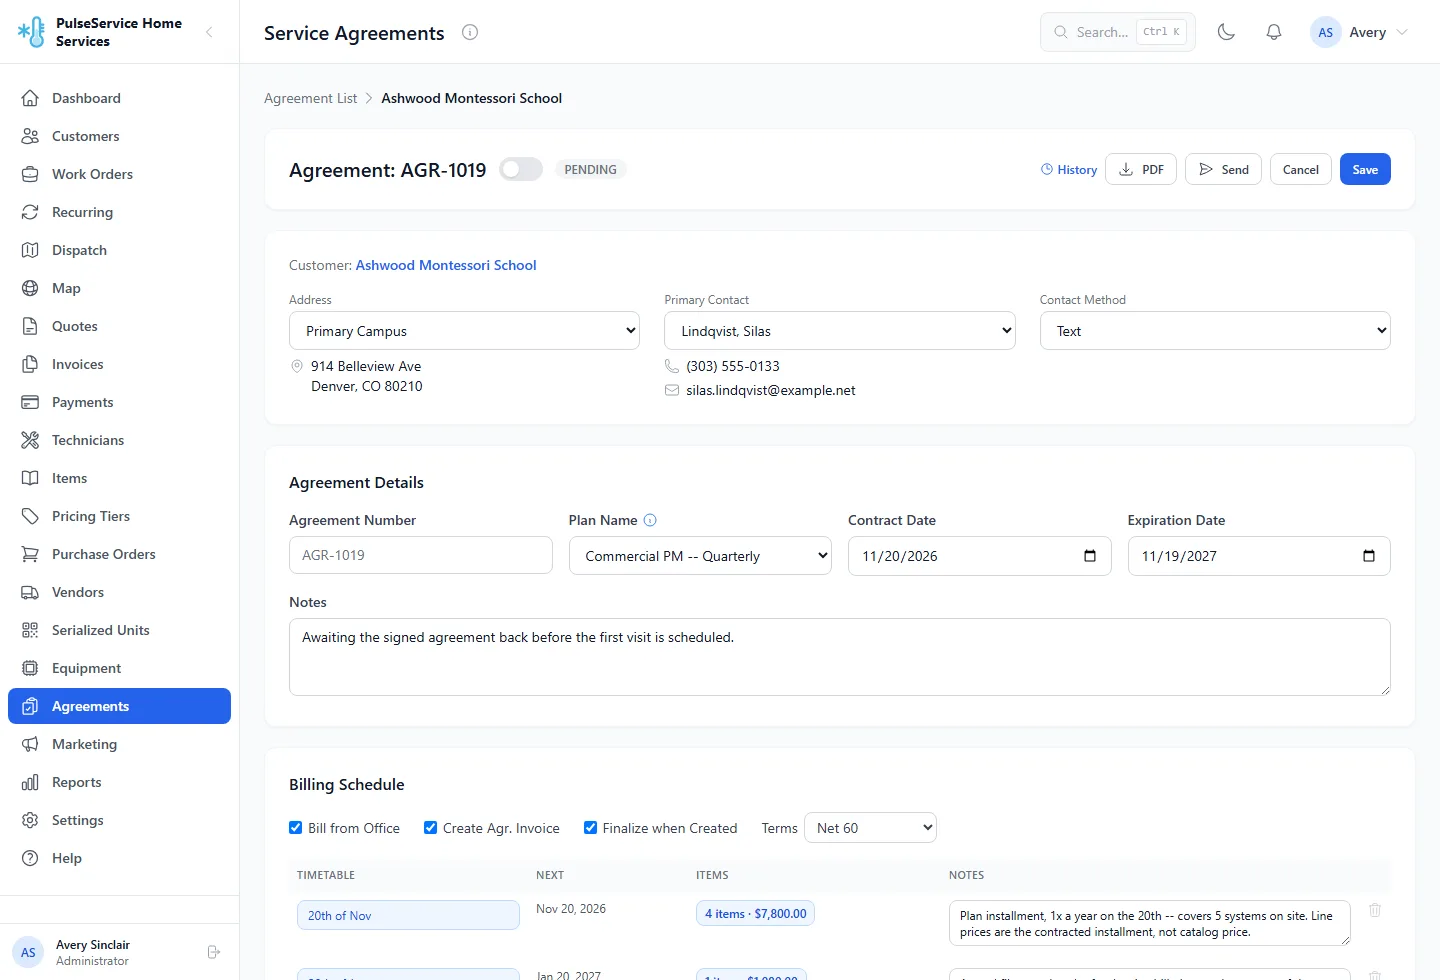Open the Invoices section
This screenshot has height=980, width=1440.
pos(119,364)
